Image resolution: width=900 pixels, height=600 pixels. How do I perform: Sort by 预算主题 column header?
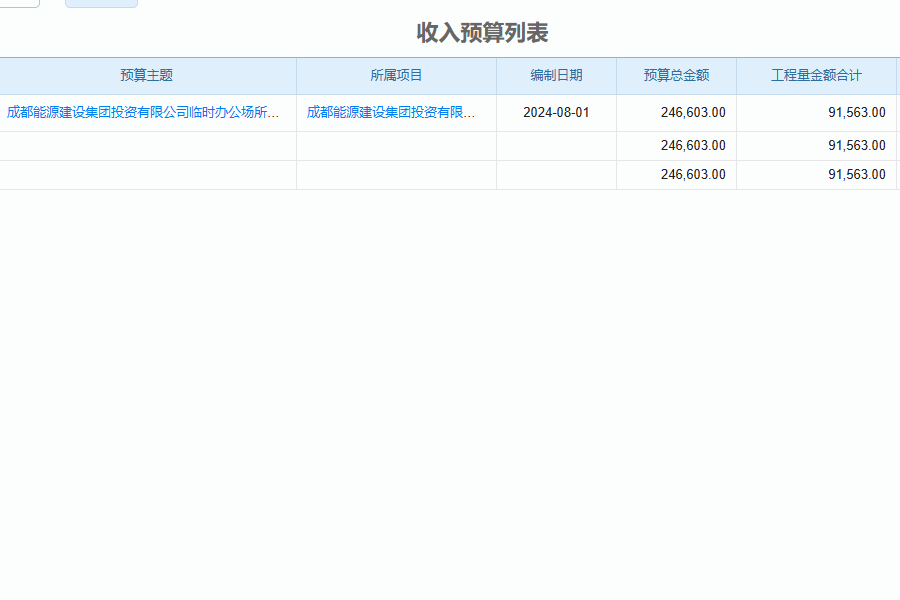point(146,76)
